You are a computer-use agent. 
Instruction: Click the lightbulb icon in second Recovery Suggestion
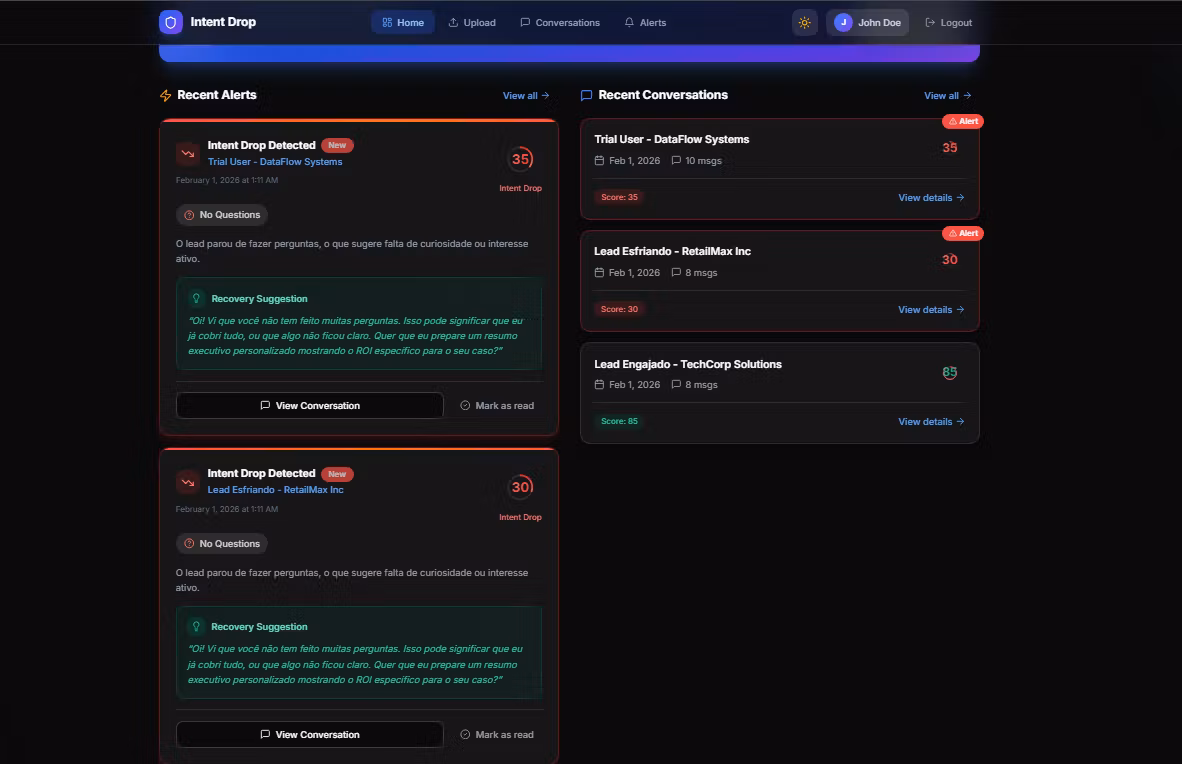[x=197, y=627]
